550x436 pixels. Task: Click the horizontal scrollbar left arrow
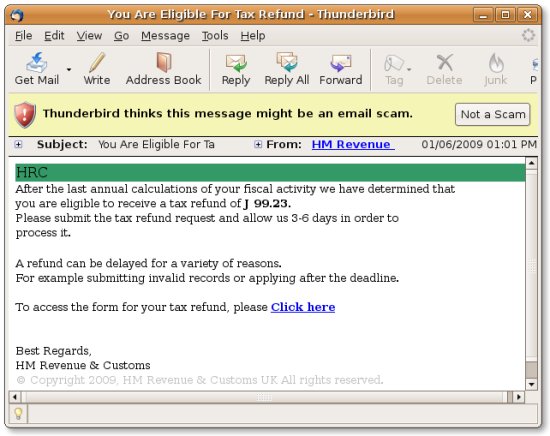[x=15, y=397]
